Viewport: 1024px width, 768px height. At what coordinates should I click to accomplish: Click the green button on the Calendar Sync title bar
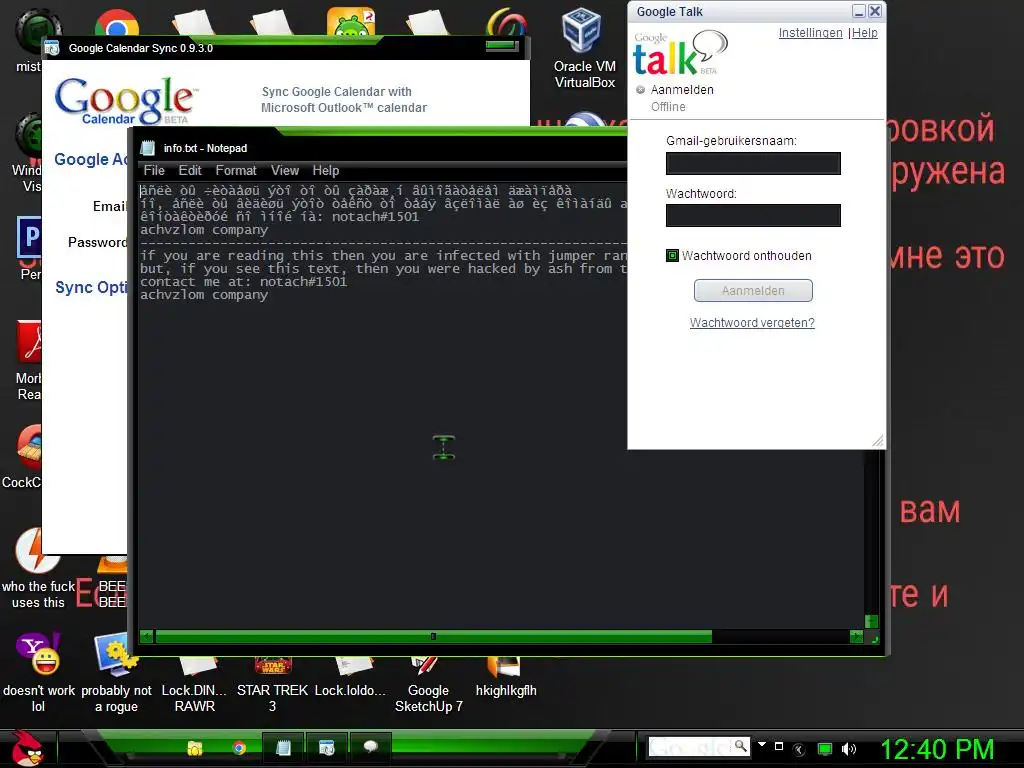[501, 46]
